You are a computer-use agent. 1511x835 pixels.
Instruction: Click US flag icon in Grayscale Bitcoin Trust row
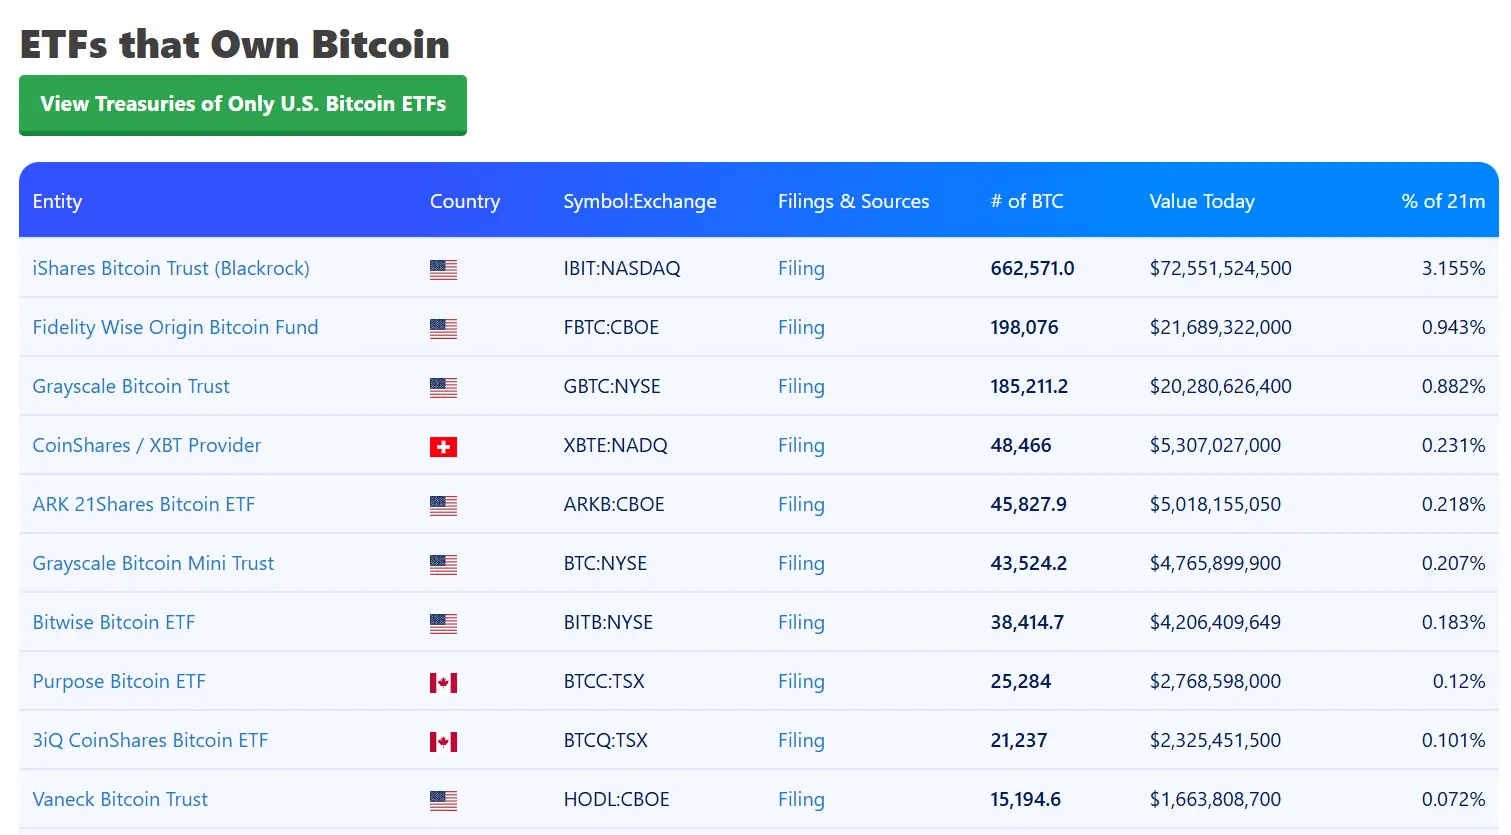coord(443,387)
